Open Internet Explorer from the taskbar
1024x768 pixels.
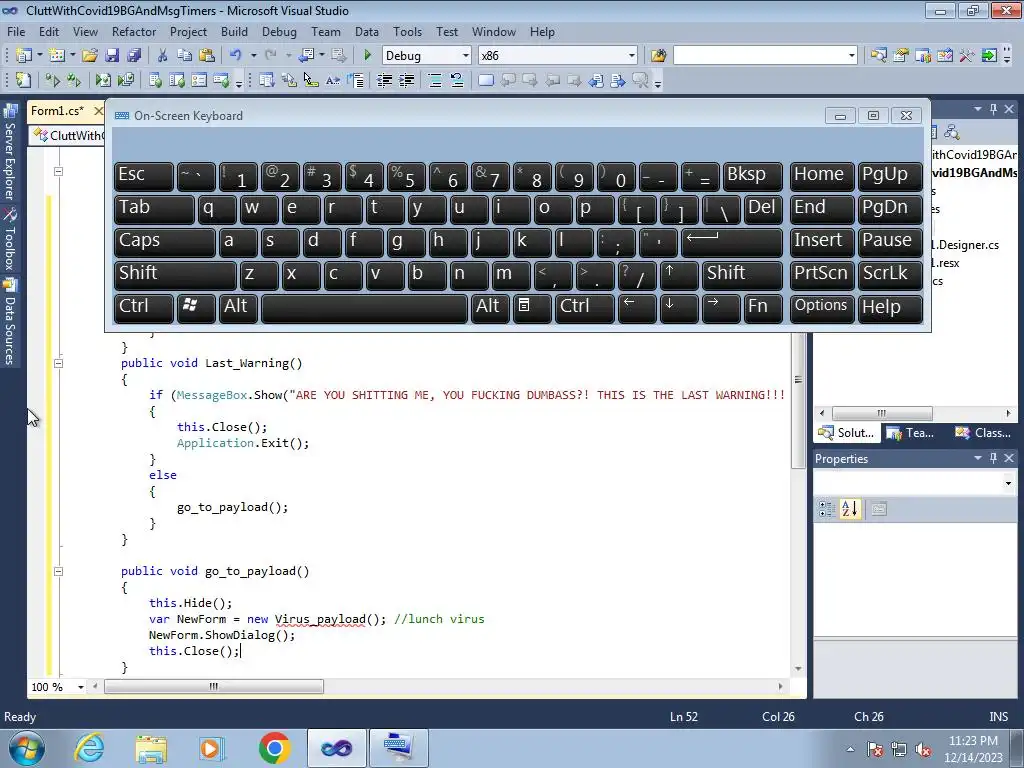pyautogui.click(x=89, y=748)
